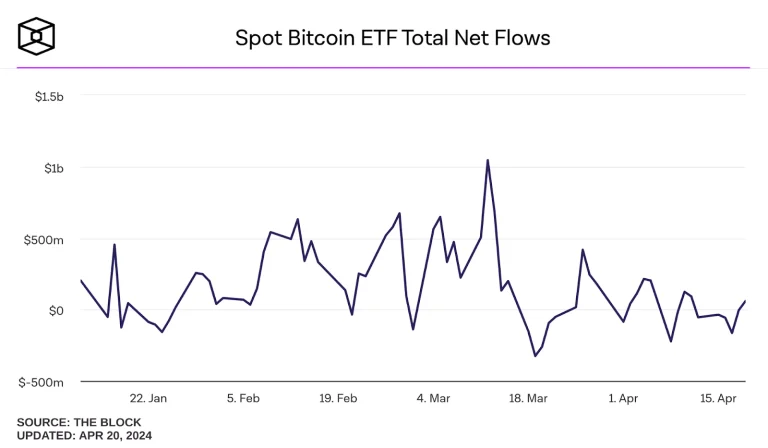Click The Block cube logo
768x448 pixels.
click(x=37, y=36)
